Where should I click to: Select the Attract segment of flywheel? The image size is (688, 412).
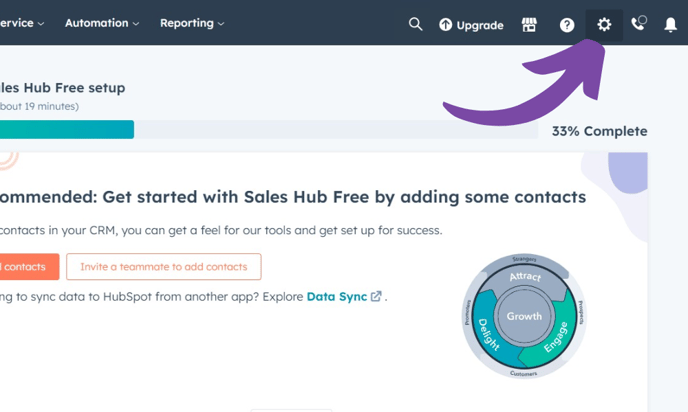pos(524,277)
